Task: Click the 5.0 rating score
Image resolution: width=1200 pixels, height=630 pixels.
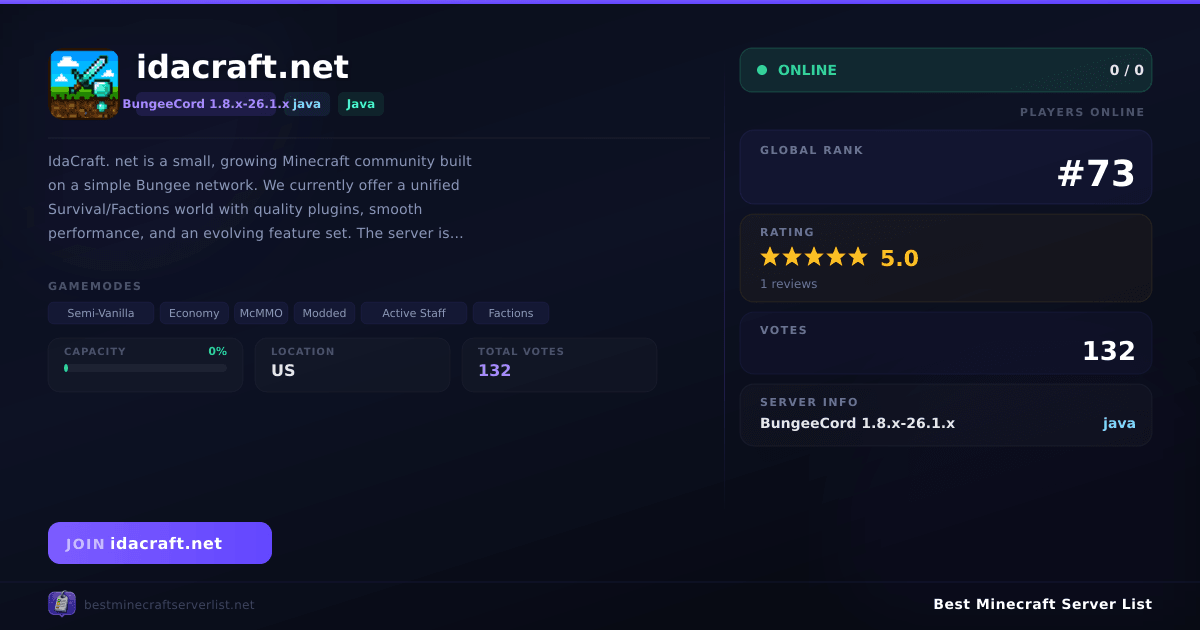Action: click(x=899, y=258)
